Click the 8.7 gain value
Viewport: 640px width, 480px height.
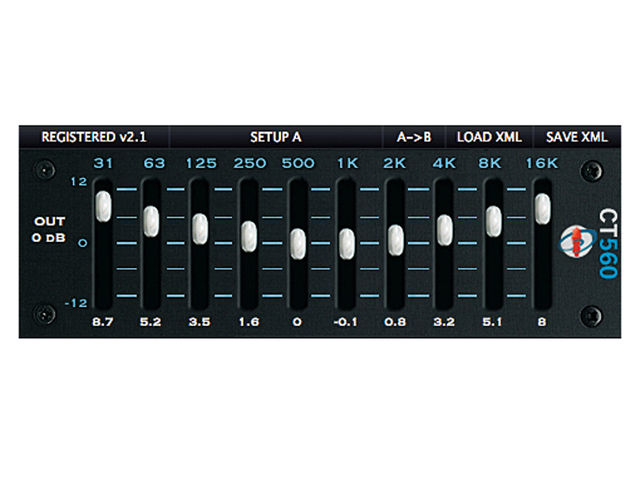(102, 322)
